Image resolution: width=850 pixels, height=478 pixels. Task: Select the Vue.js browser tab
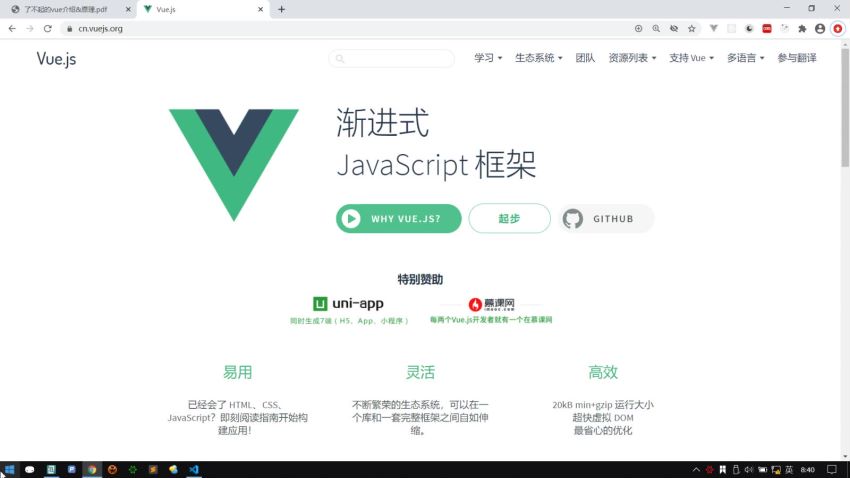coord(201,9)
